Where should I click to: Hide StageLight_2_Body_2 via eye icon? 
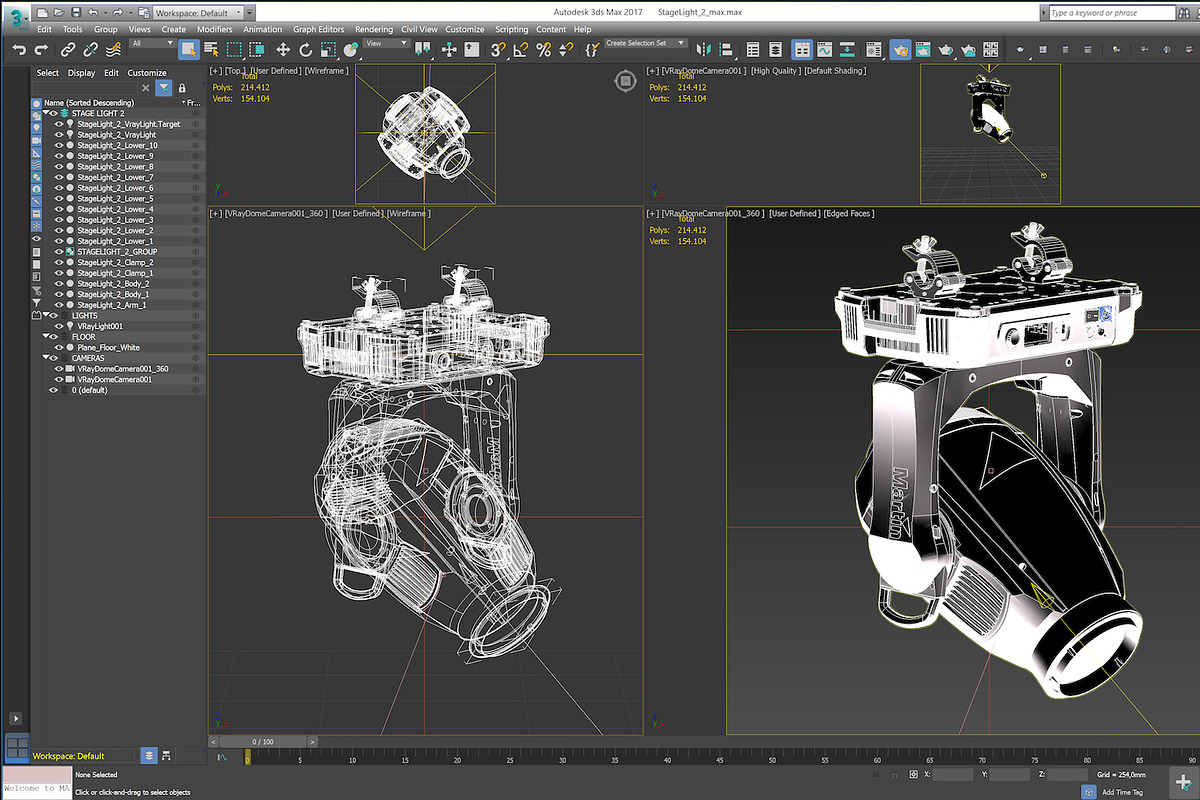click(x=59, y=284)
